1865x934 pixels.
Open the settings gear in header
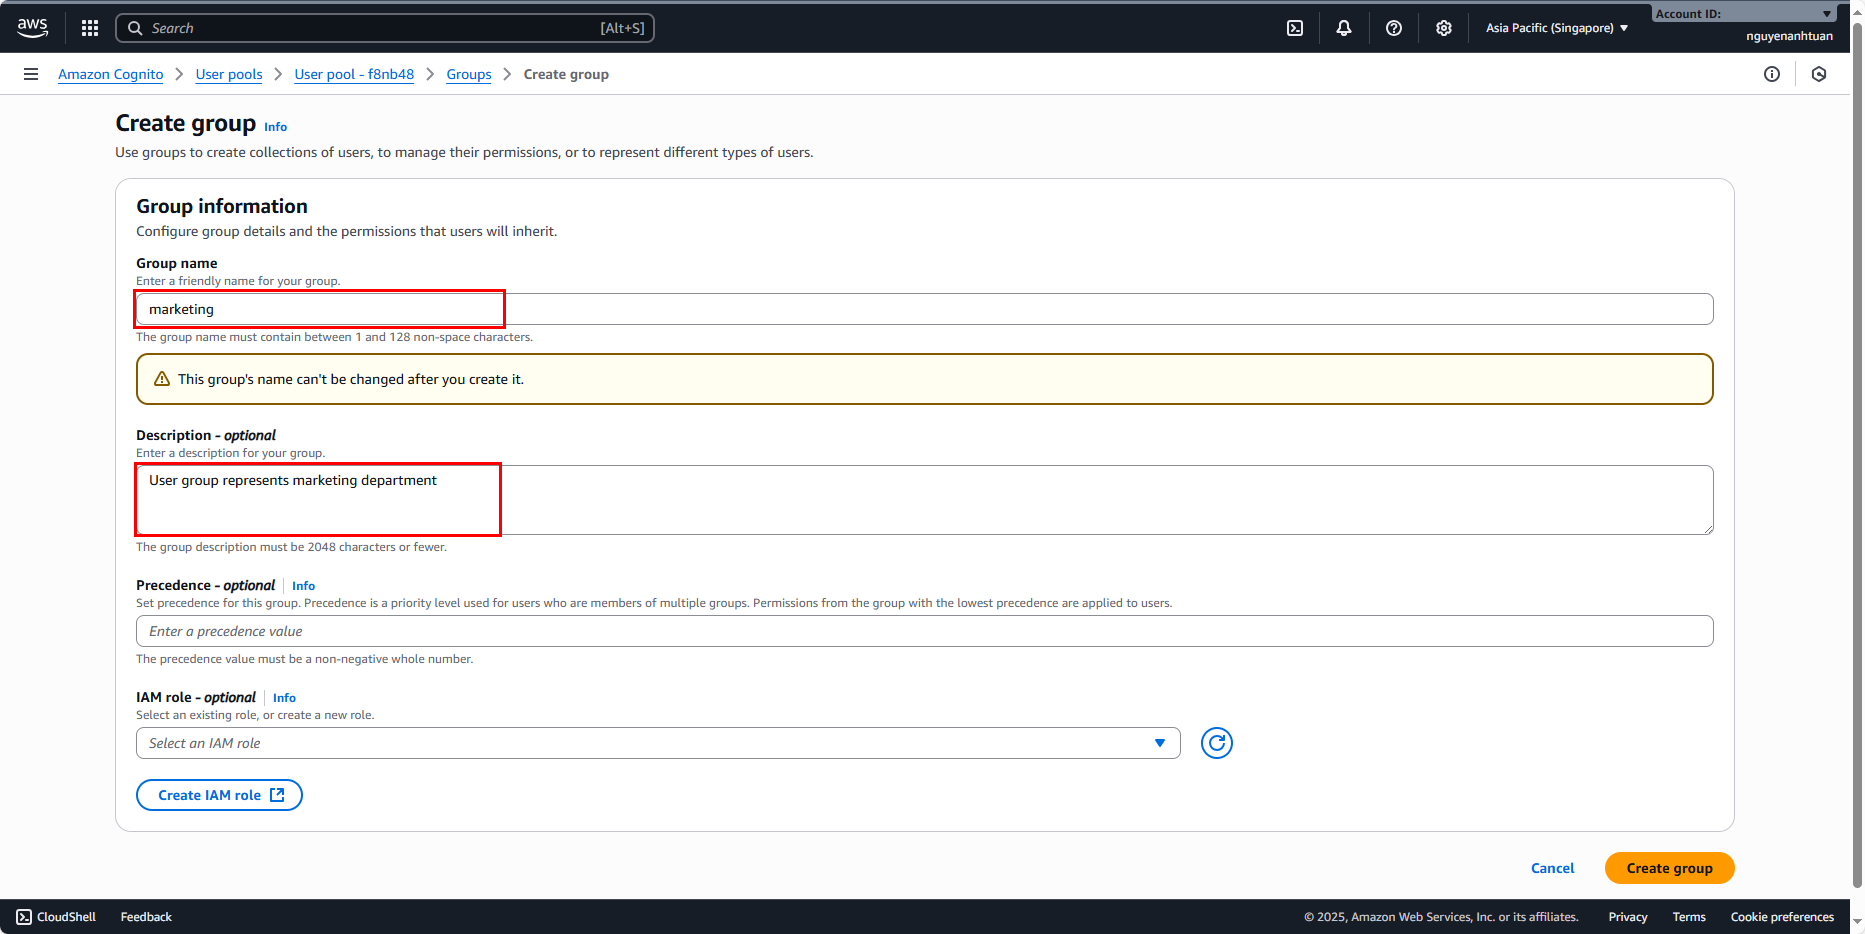pyautogui.click(x=1444, y=28)
